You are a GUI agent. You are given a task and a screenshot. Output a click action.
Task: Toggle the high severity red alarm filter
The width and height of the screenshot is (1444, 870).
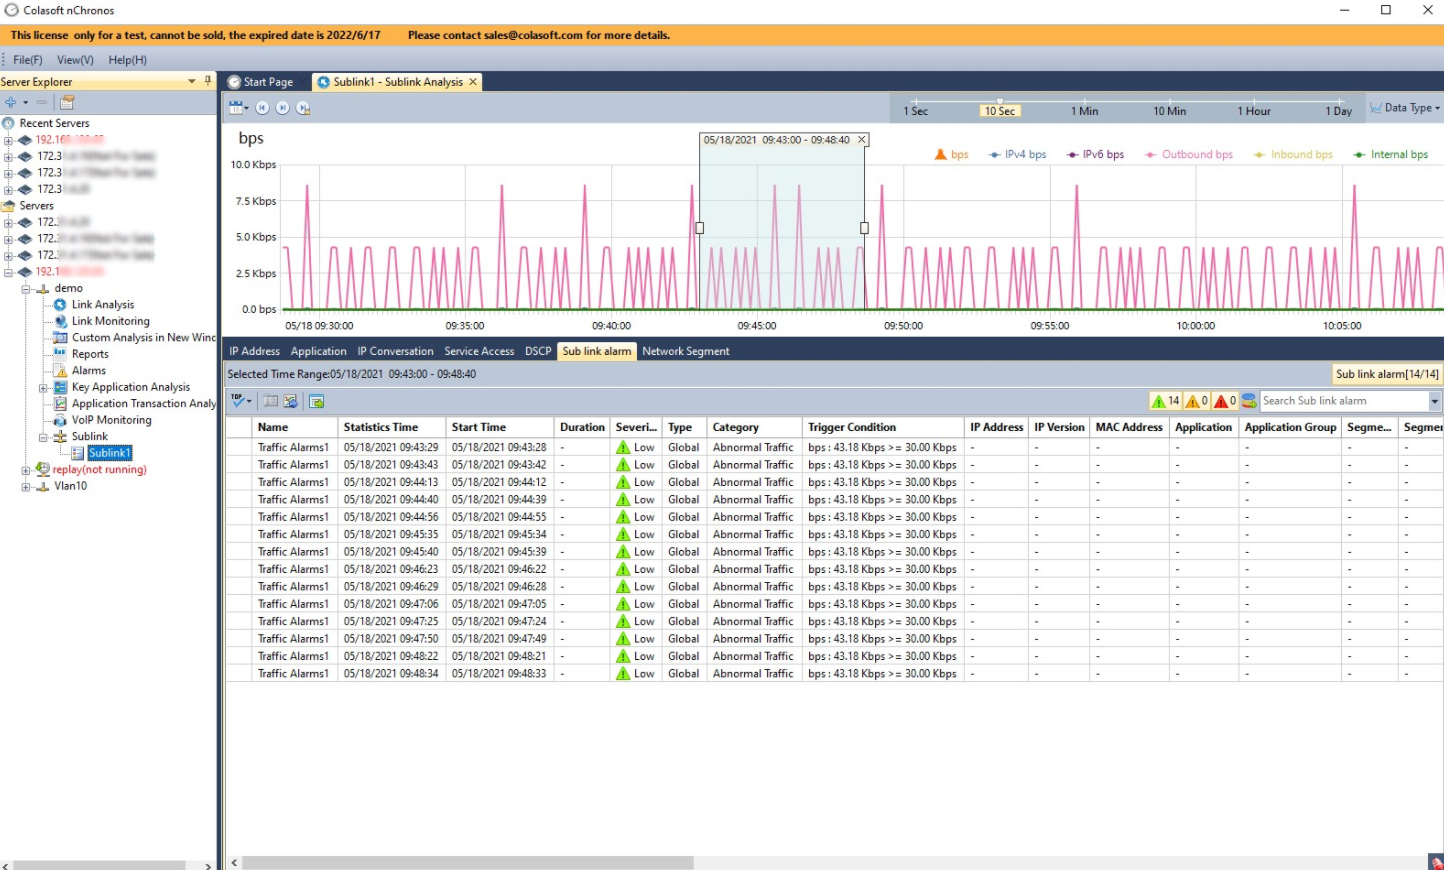click(x=1226, y=401)
